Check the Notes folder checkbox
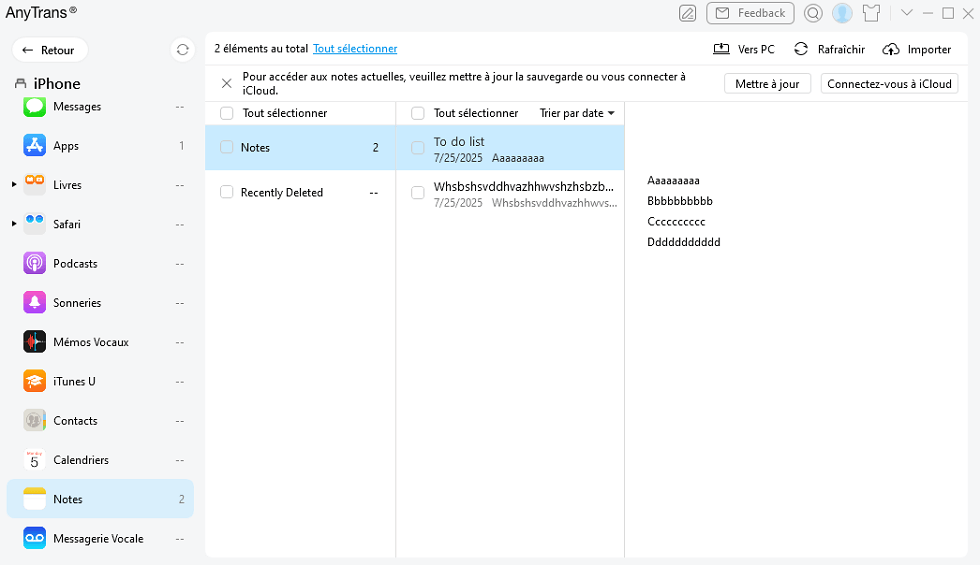 click(227, 148)
